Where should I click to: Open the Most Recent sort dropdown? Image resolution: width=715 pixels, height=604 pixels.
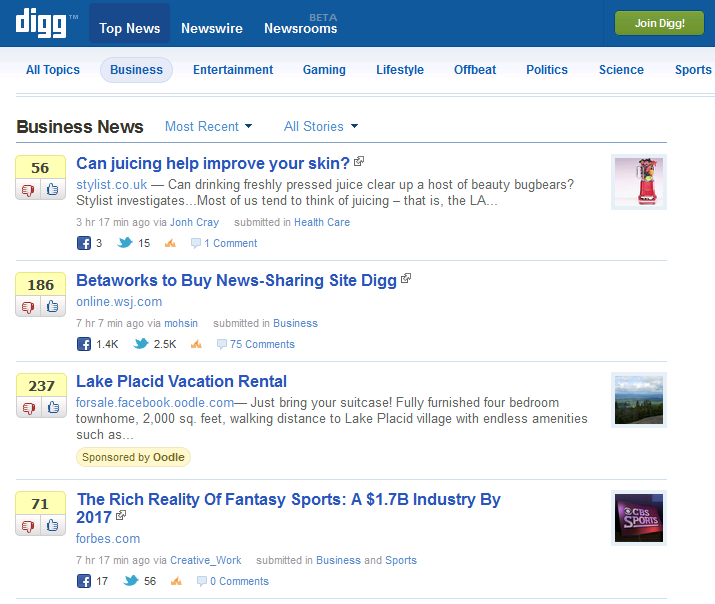point(208,126)
